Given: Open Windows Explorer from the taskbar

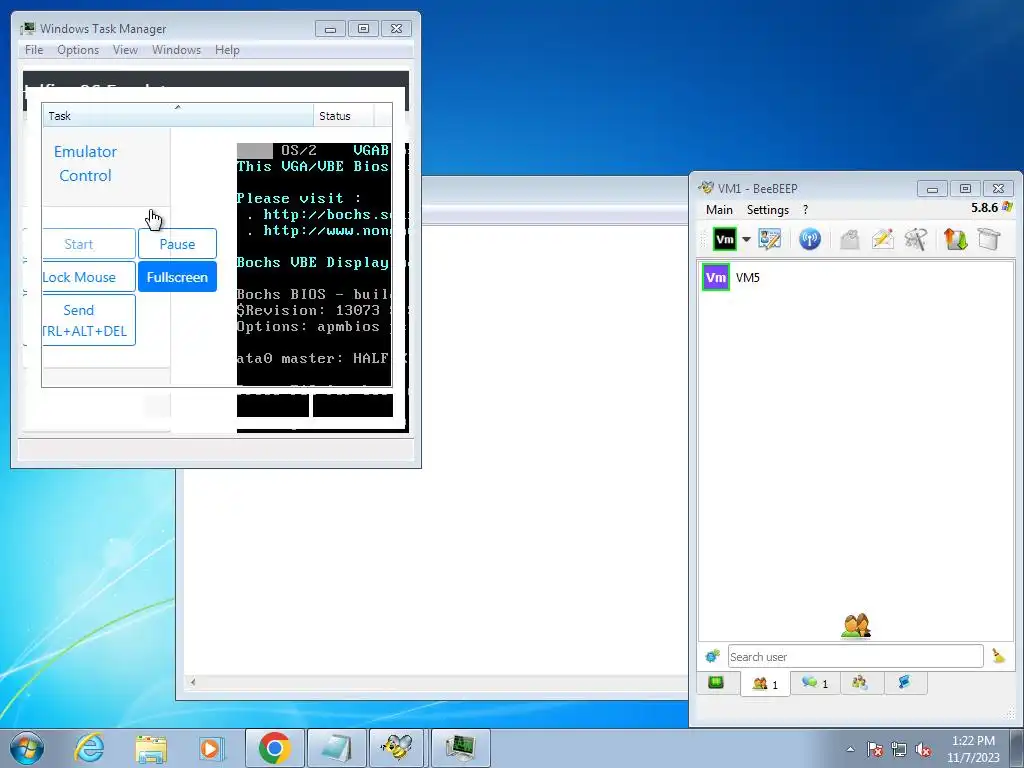Looking at the screenshot, I should [151, 748].
